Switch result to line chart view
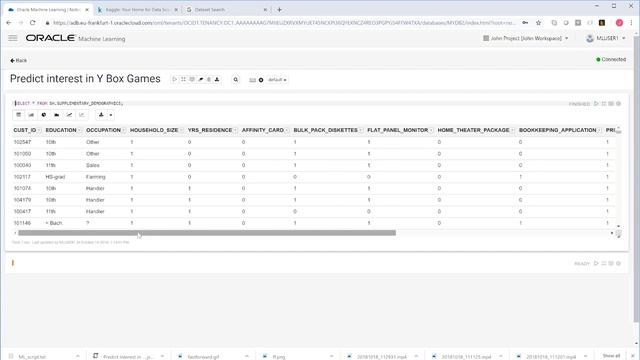Image resolution: width=640 pixels, height=360 pixels. (69, 115)
